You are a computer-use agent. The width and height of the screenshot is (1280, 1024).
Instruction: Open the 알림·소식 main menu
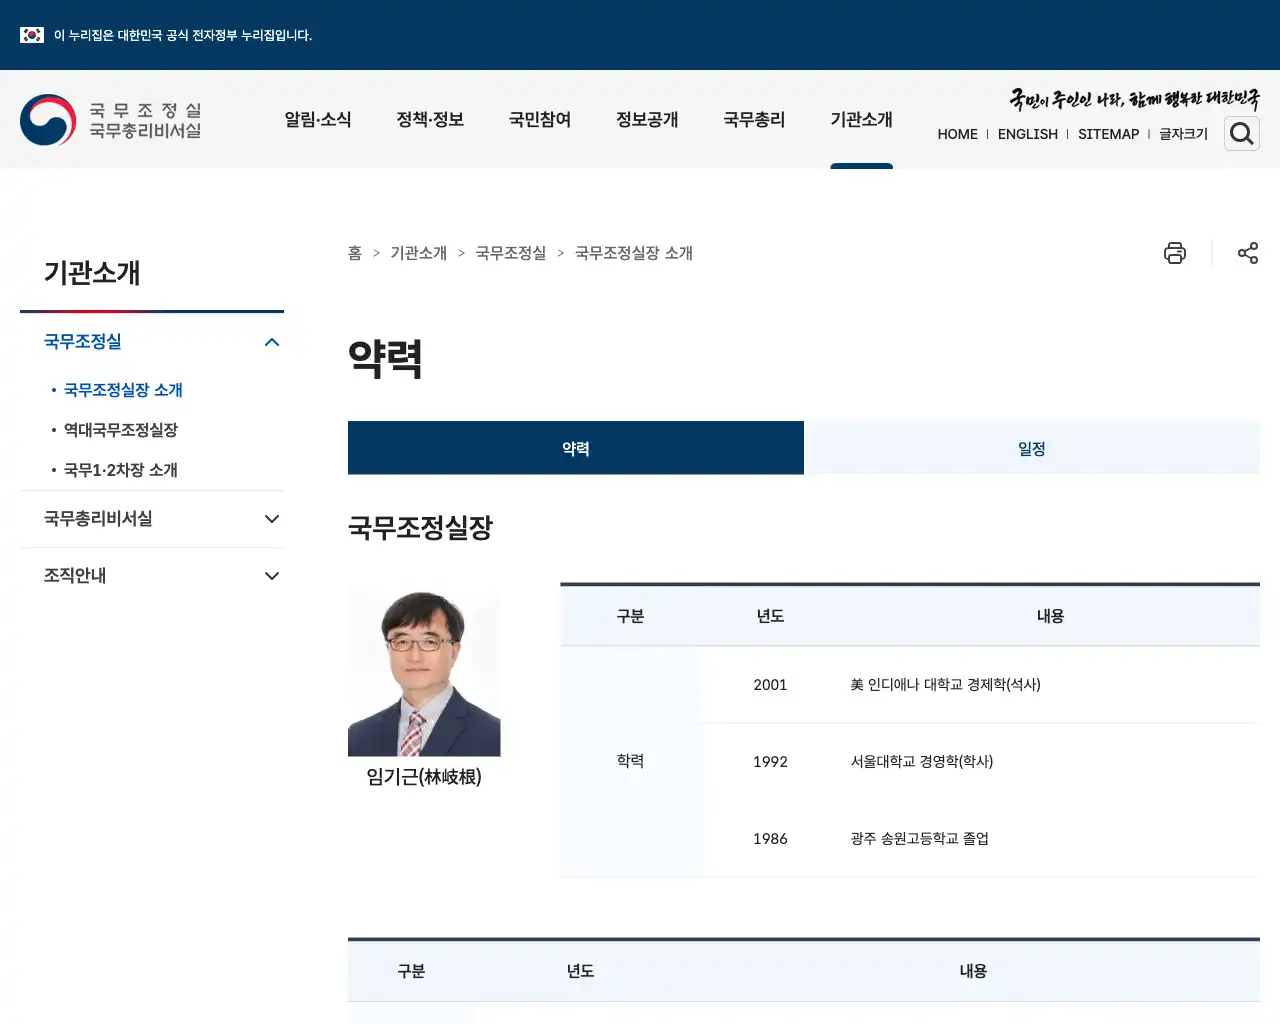pyautogui.click(x=318, y=119)
